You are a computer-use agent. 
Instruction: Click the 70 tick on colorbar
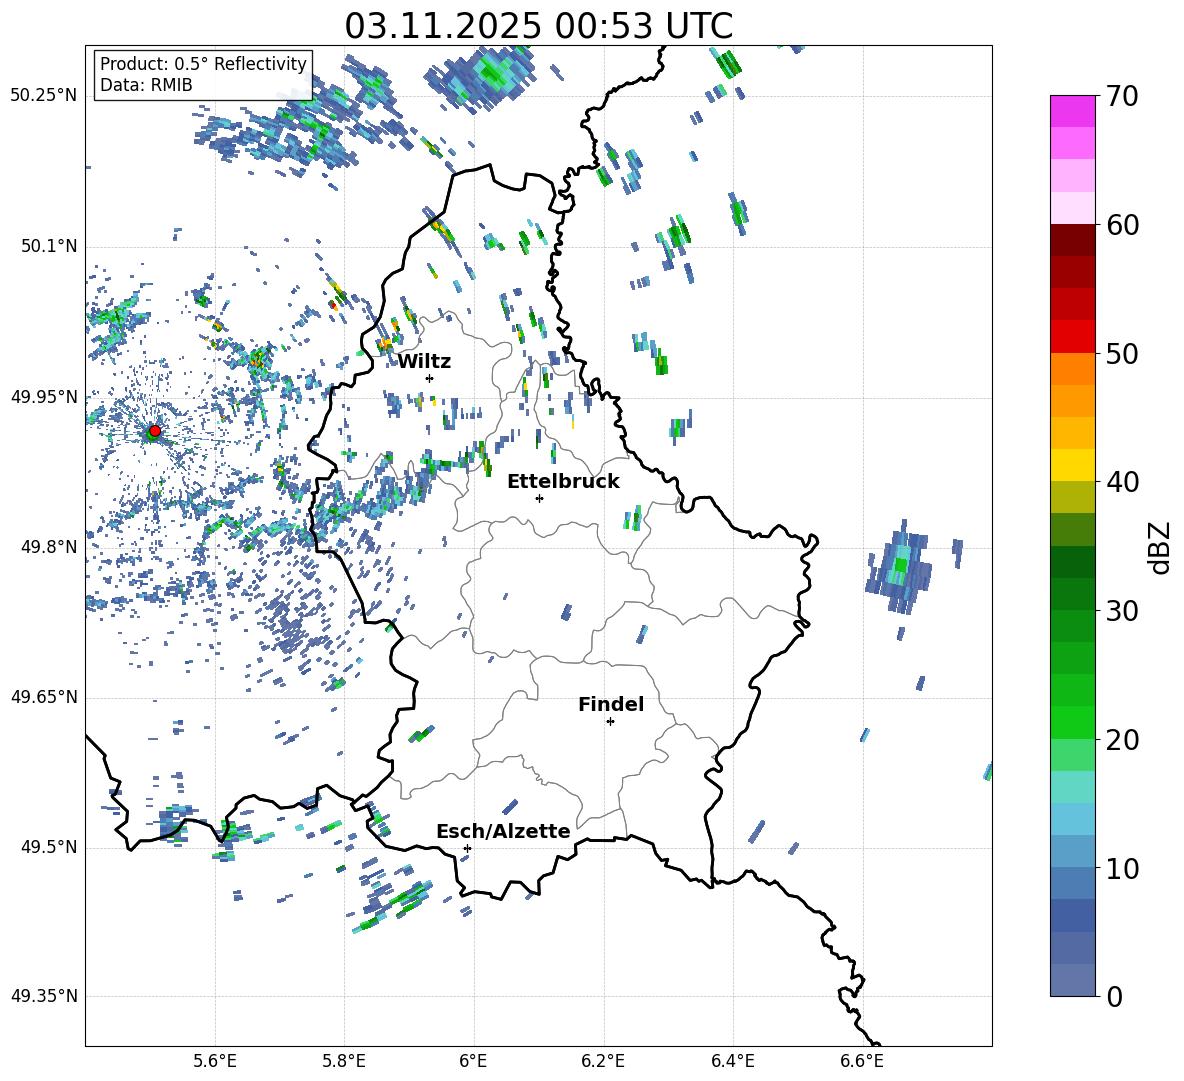tap(1122, 97)
